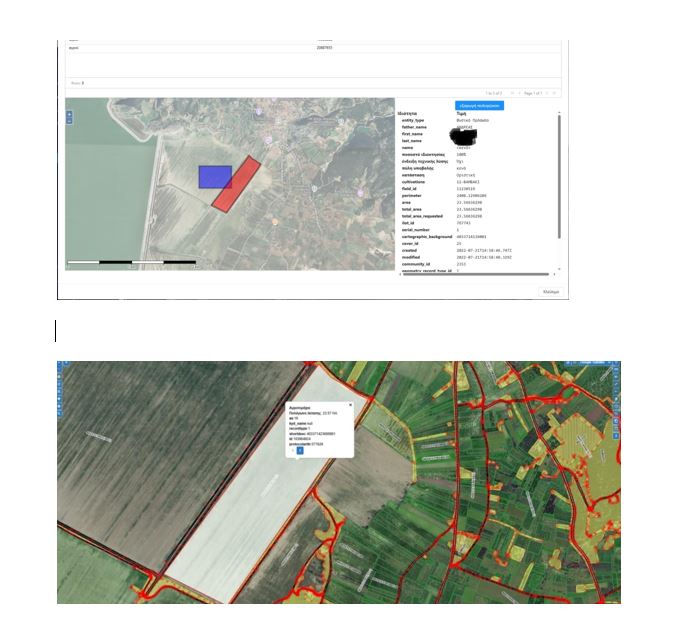
Task: Click the blue export button above the attribute table
Action: click(479, 105)
